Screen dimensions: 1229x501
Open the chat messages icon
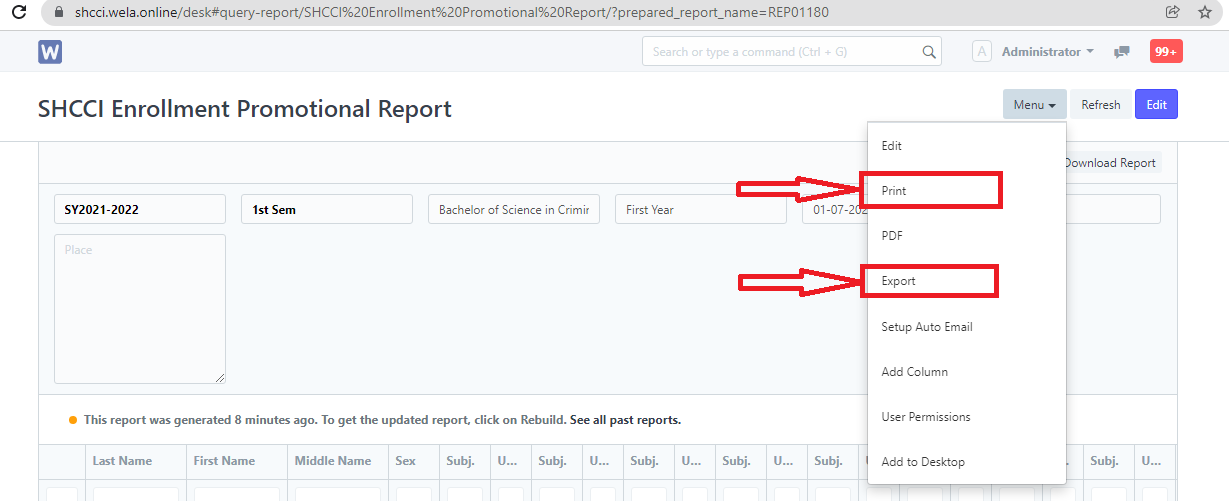tap(1122, 52)
